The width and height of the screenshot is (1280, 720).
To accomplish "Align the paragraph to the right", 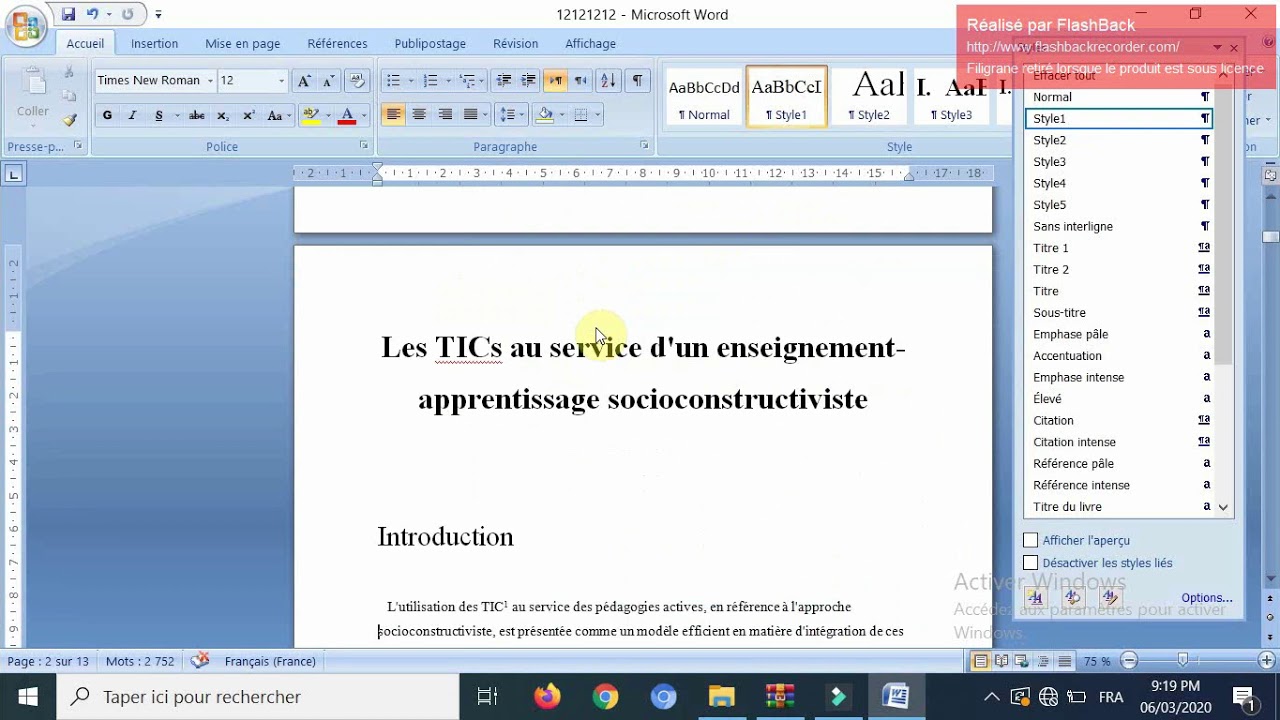I will (445, 115).
